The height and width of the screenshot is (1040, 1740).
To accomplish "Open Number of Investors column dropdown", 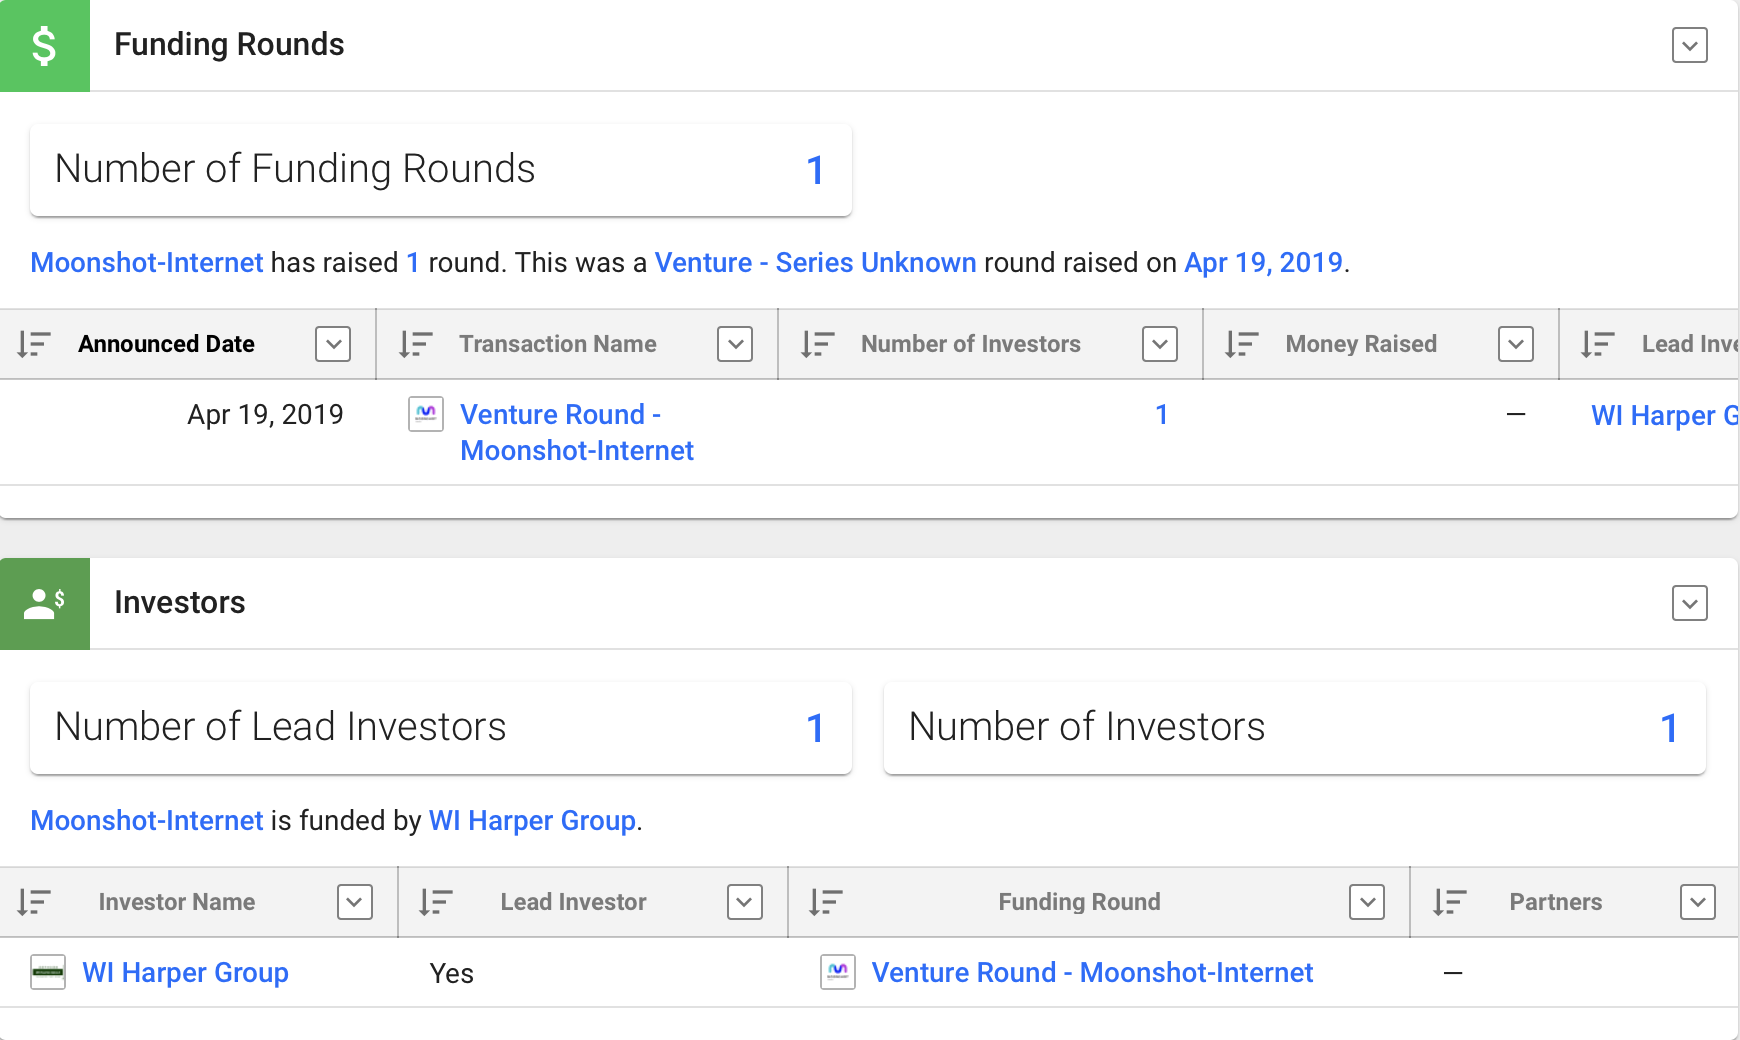I will click(1160, 344).
